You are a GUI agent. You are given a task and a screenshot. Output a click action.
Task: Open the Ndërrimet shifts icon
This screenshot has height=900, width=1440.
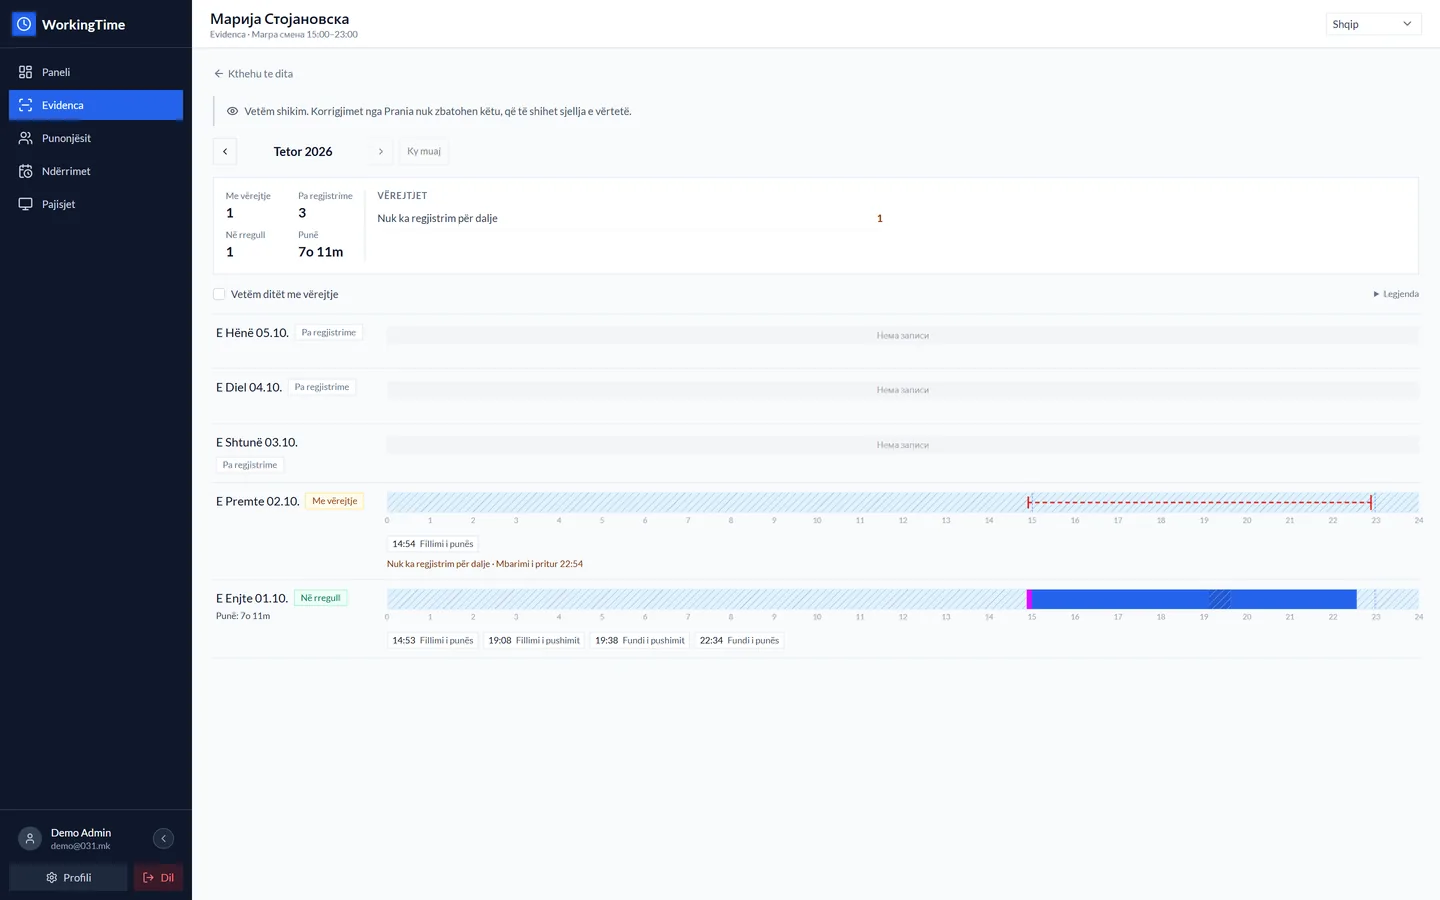(26, 171)
